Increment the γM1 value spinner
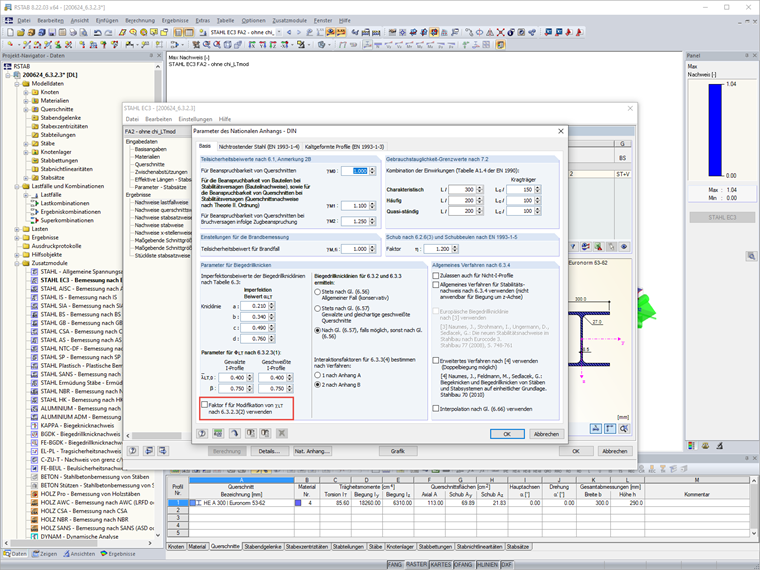Screen dimensions: 760x570 pos(374,203)
